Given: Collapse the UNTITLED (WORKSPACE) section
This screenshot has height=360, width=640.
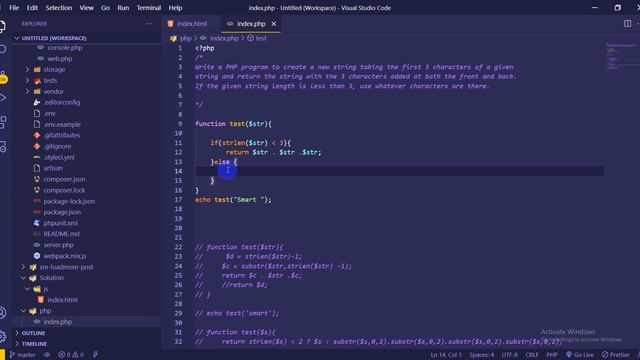Looking at the screenshot, I should (54, 38).
